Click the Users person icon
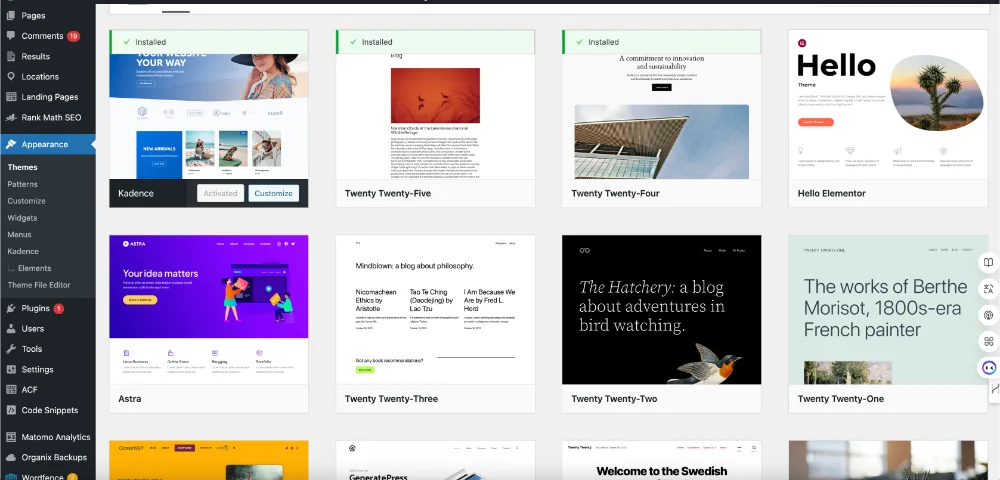Image resolution: width=1000 pixels, height=480 pixels. [11, 329]
